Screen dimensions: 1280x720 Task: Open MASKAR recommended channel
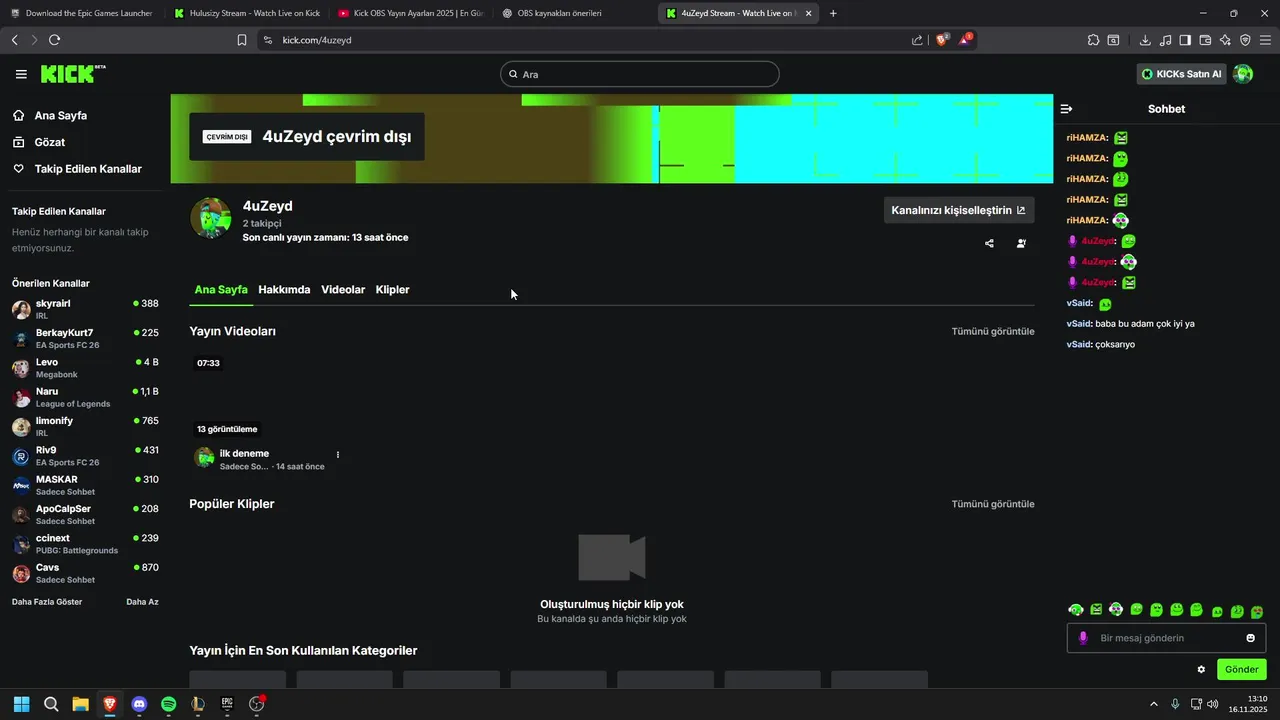point(85,485)
